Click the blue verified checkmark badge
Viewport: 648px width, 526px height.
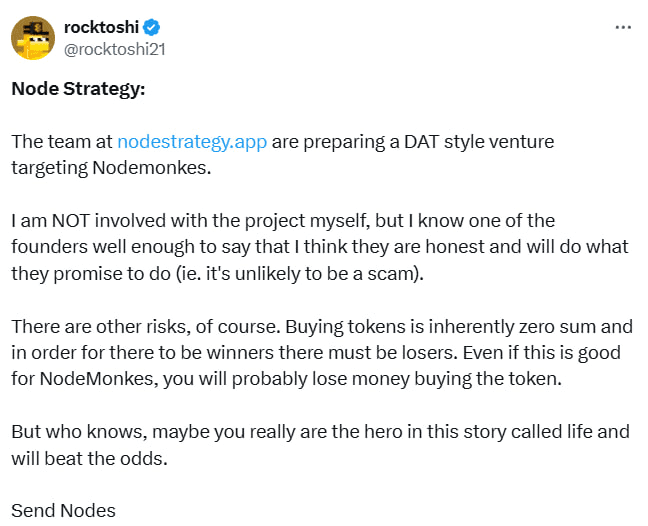152,27
